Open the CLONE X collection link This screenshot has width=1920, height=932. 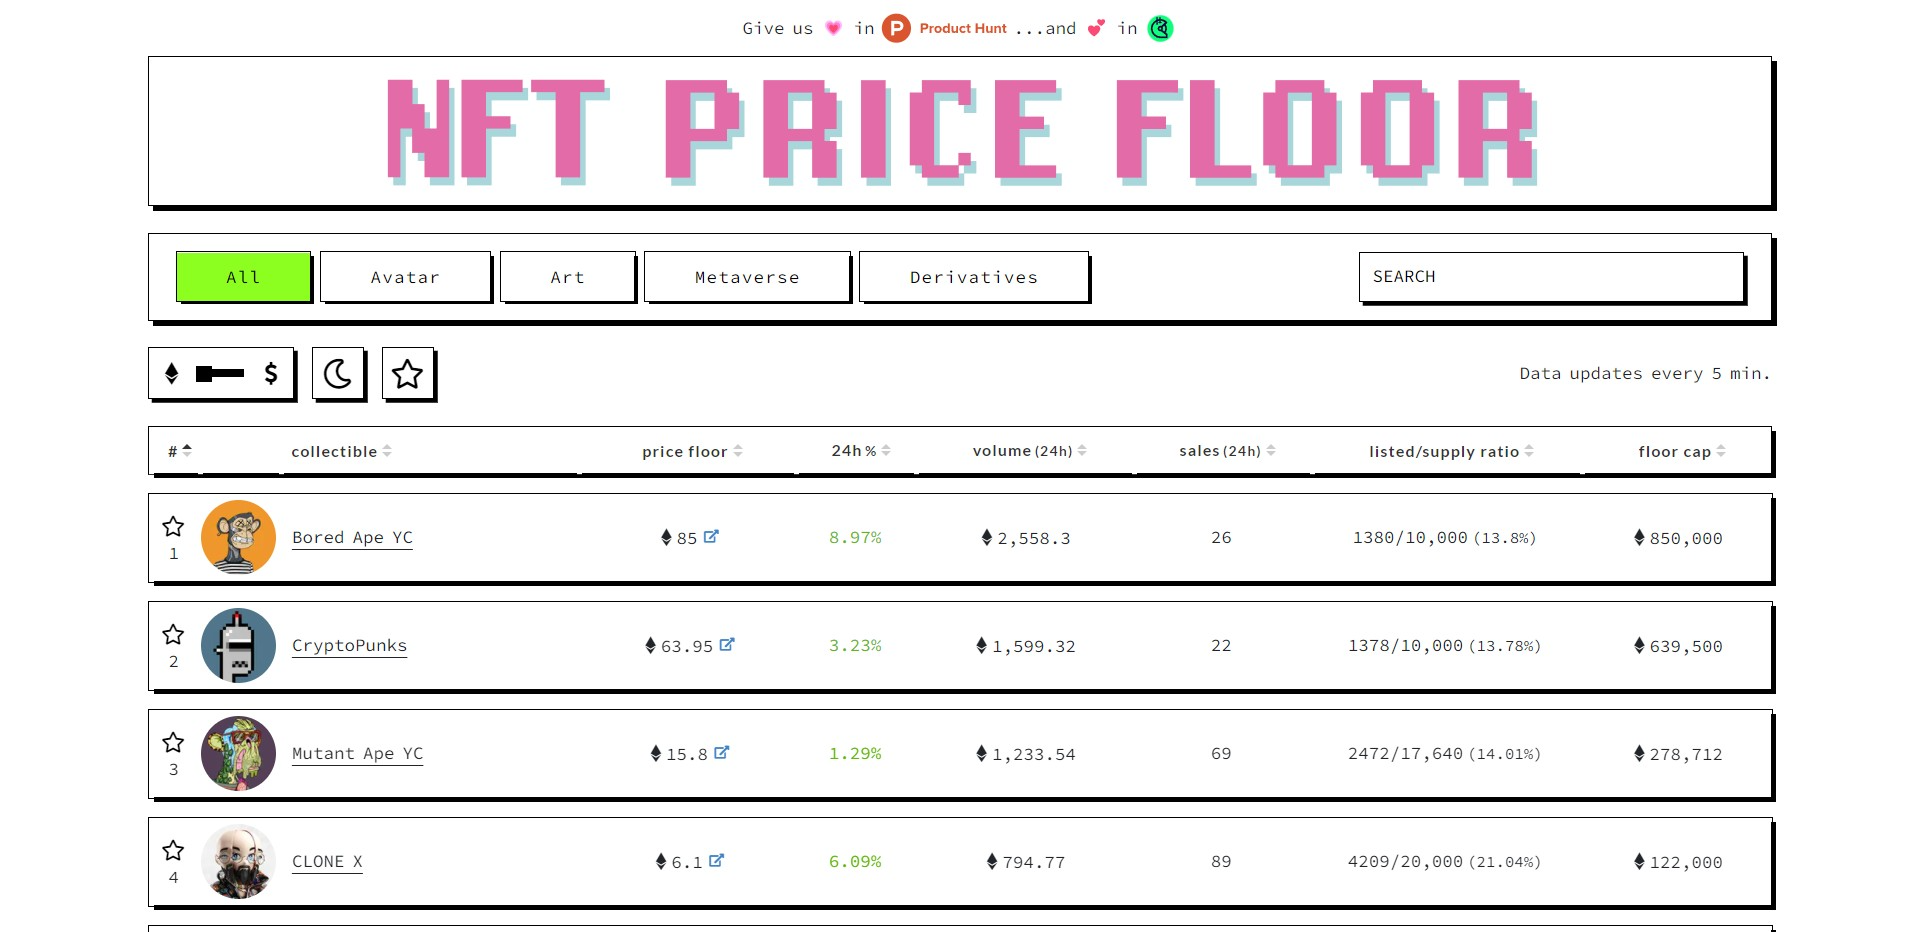coord(327,862)
